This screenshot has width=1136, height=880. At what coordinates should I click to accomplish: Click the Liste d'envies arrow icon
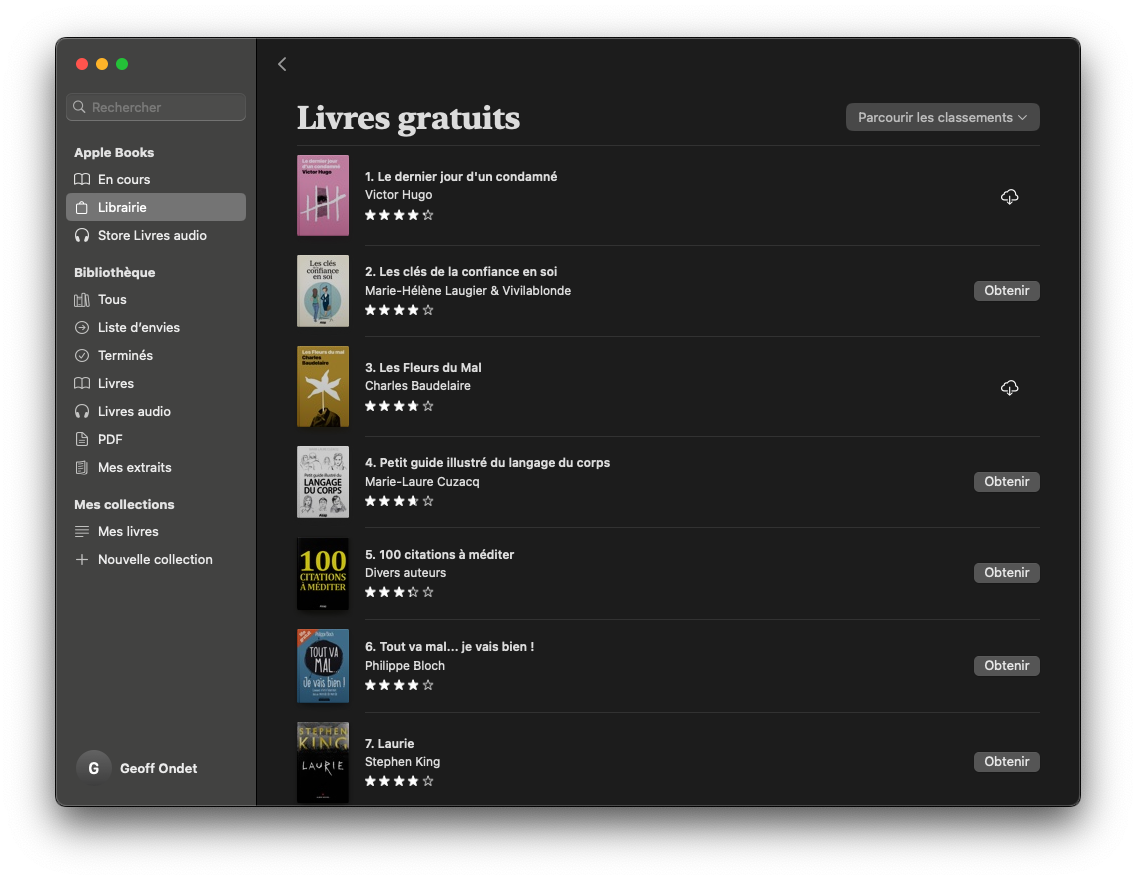point(82,327)
